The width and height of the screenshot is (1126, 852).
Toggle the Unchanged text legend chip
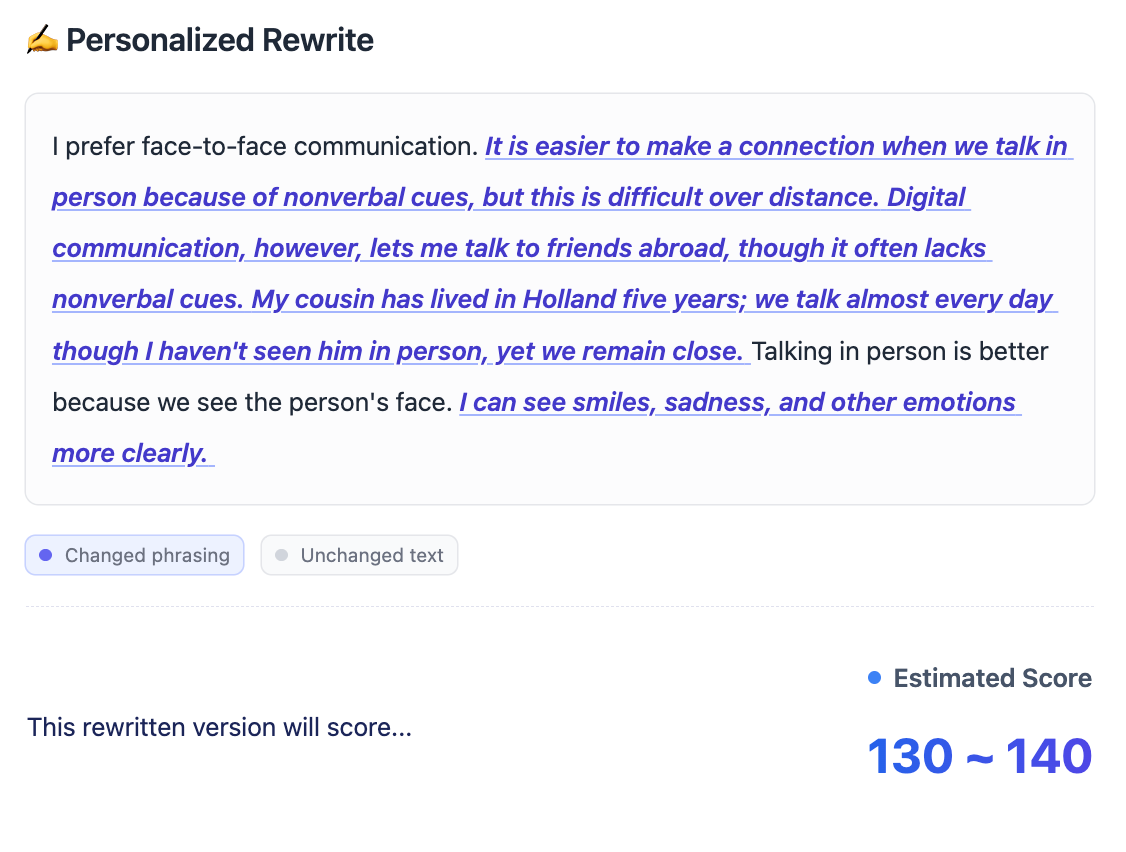pos(359,555)
